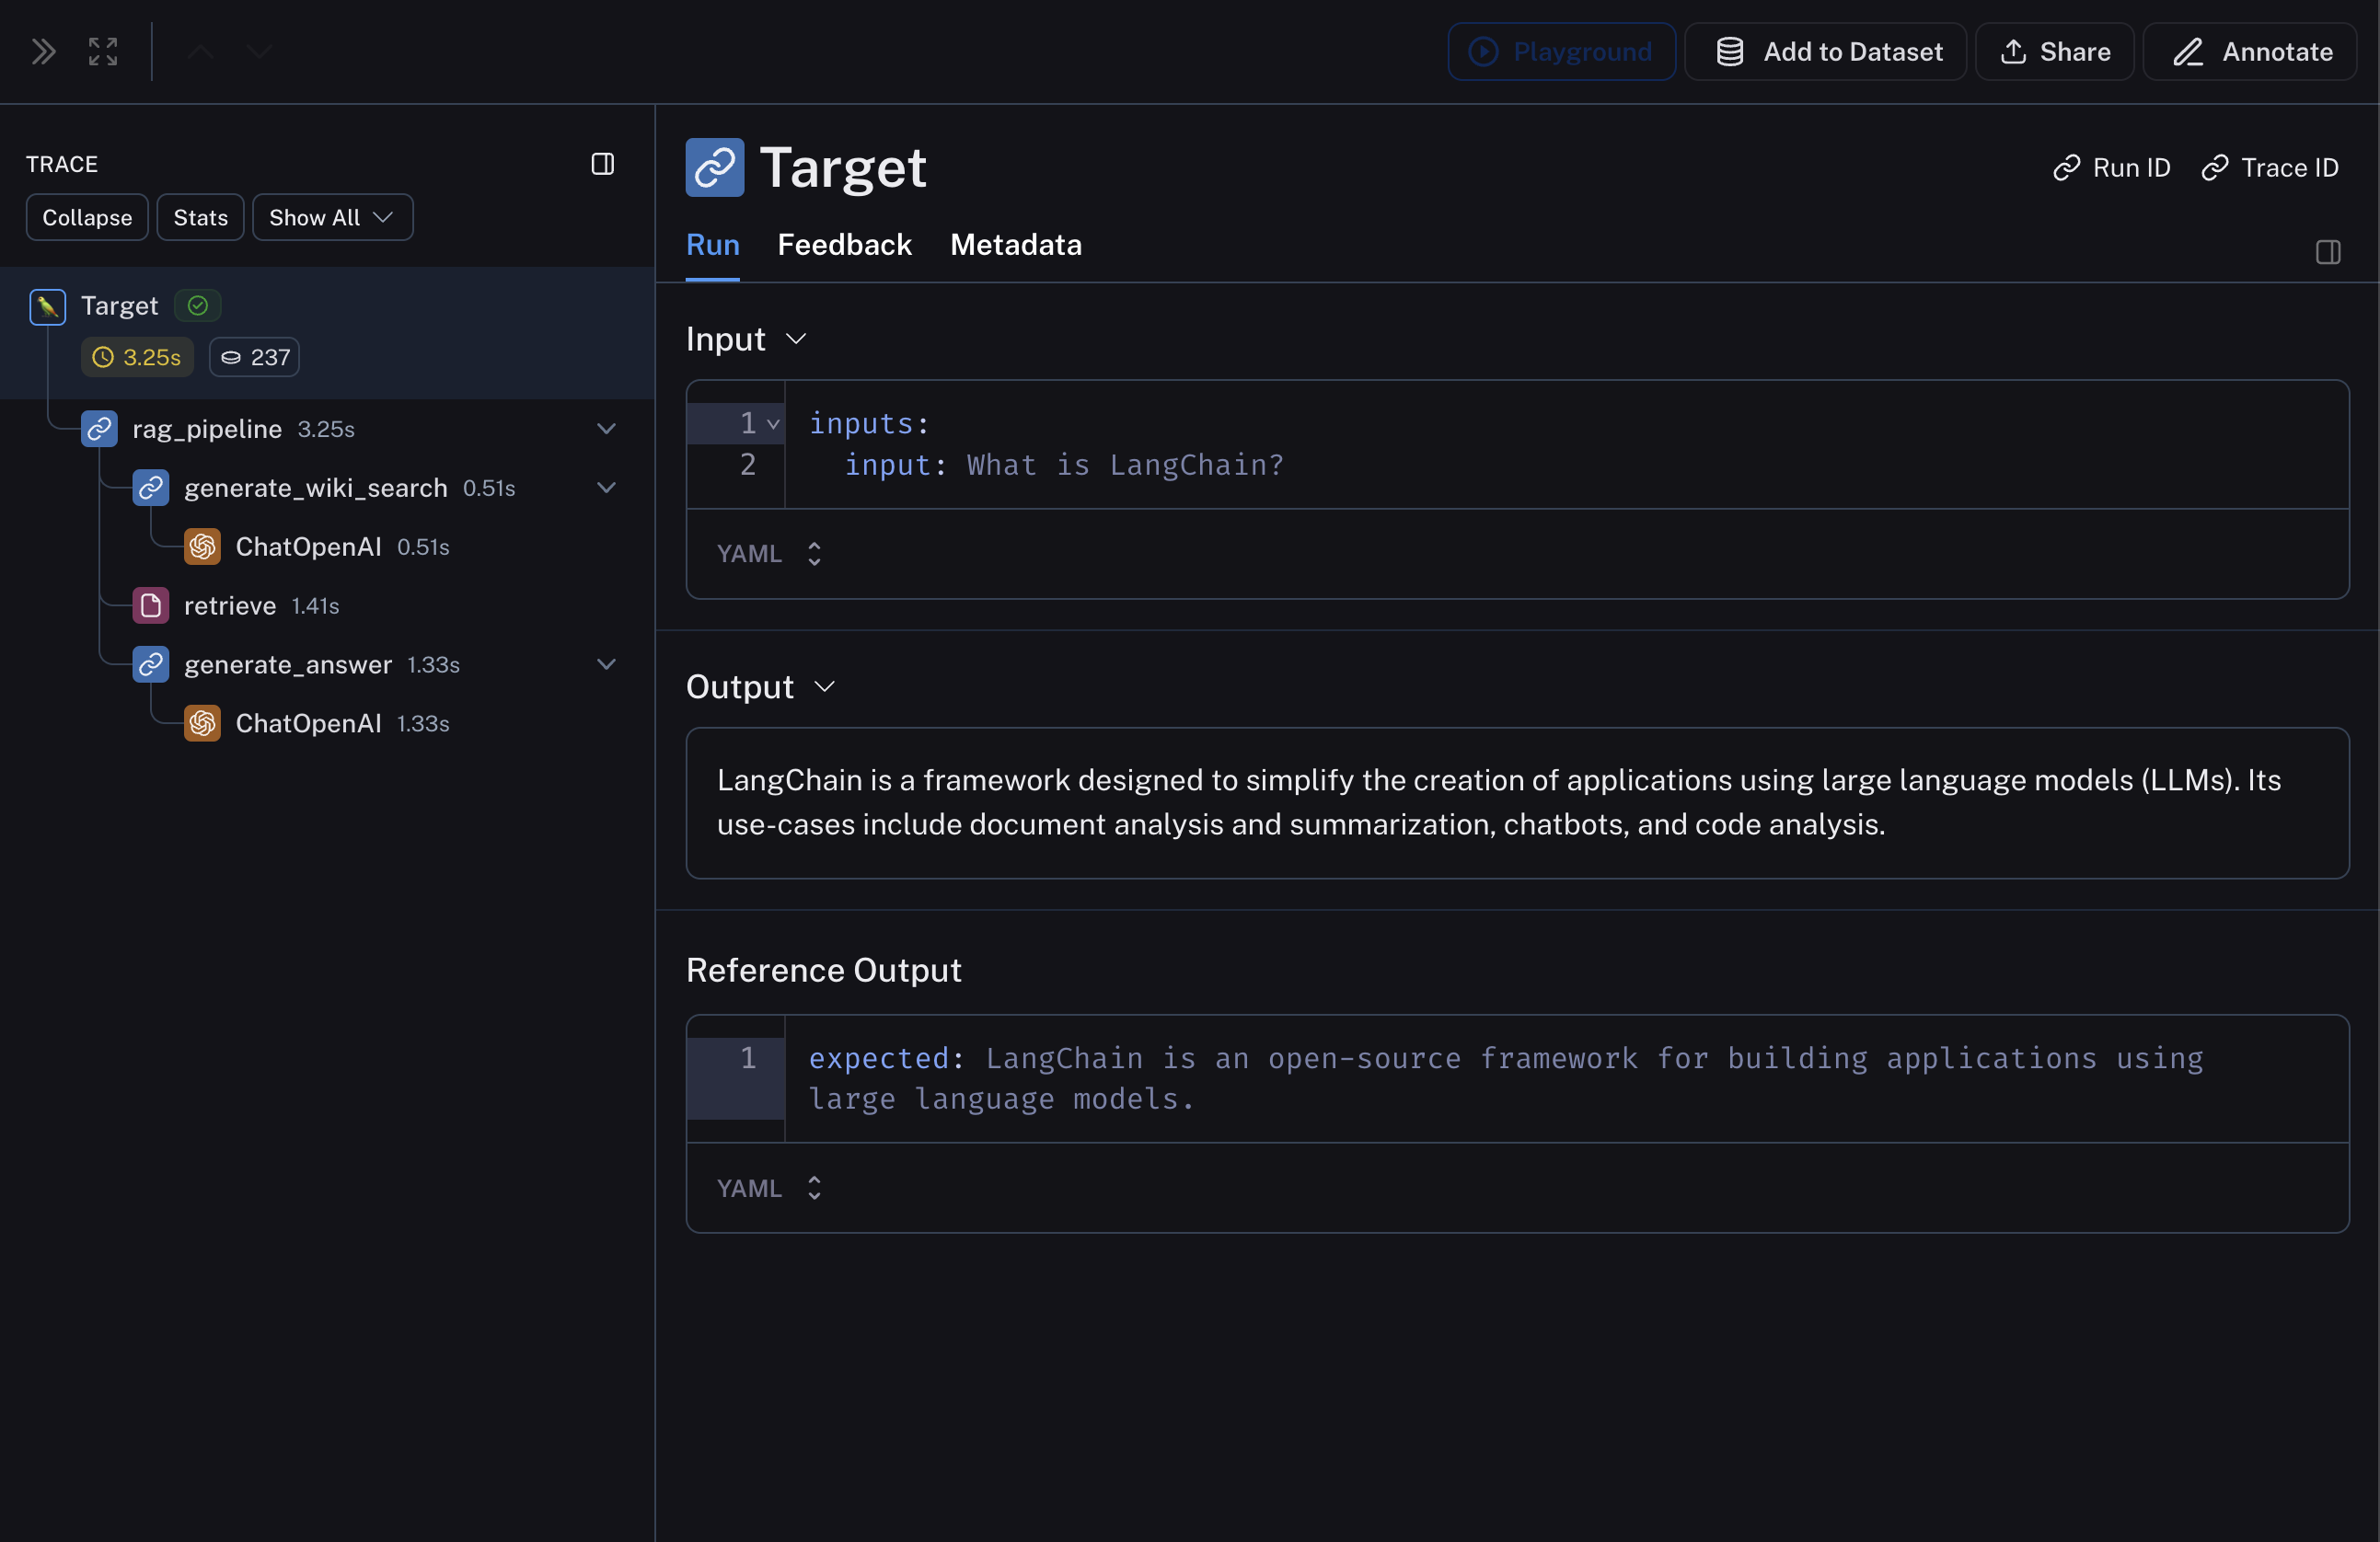
Task: Toggle the trace panel layout icon
Action: tap(602, 164)
